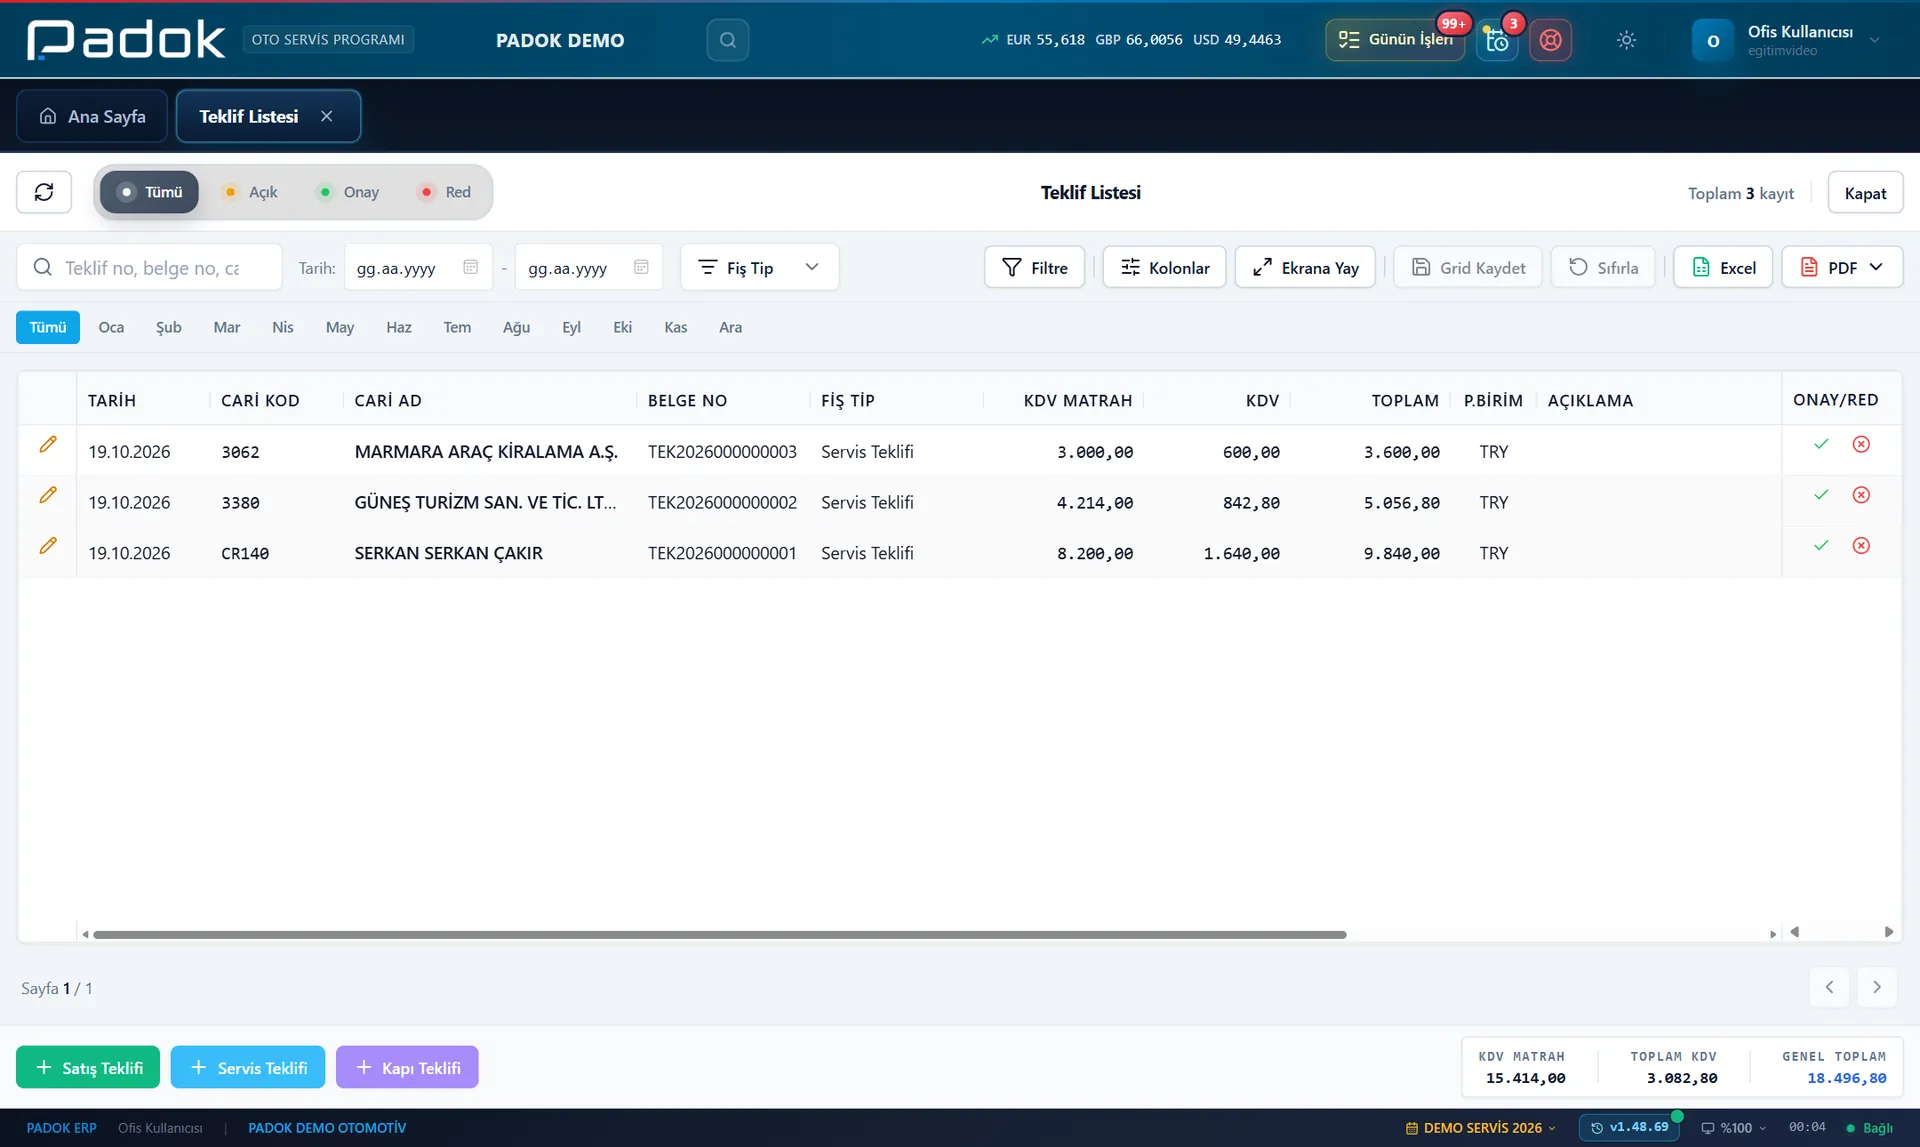Switch to the Ana Sayfa tab
1920x1147 pixels.
click(92, 116)
